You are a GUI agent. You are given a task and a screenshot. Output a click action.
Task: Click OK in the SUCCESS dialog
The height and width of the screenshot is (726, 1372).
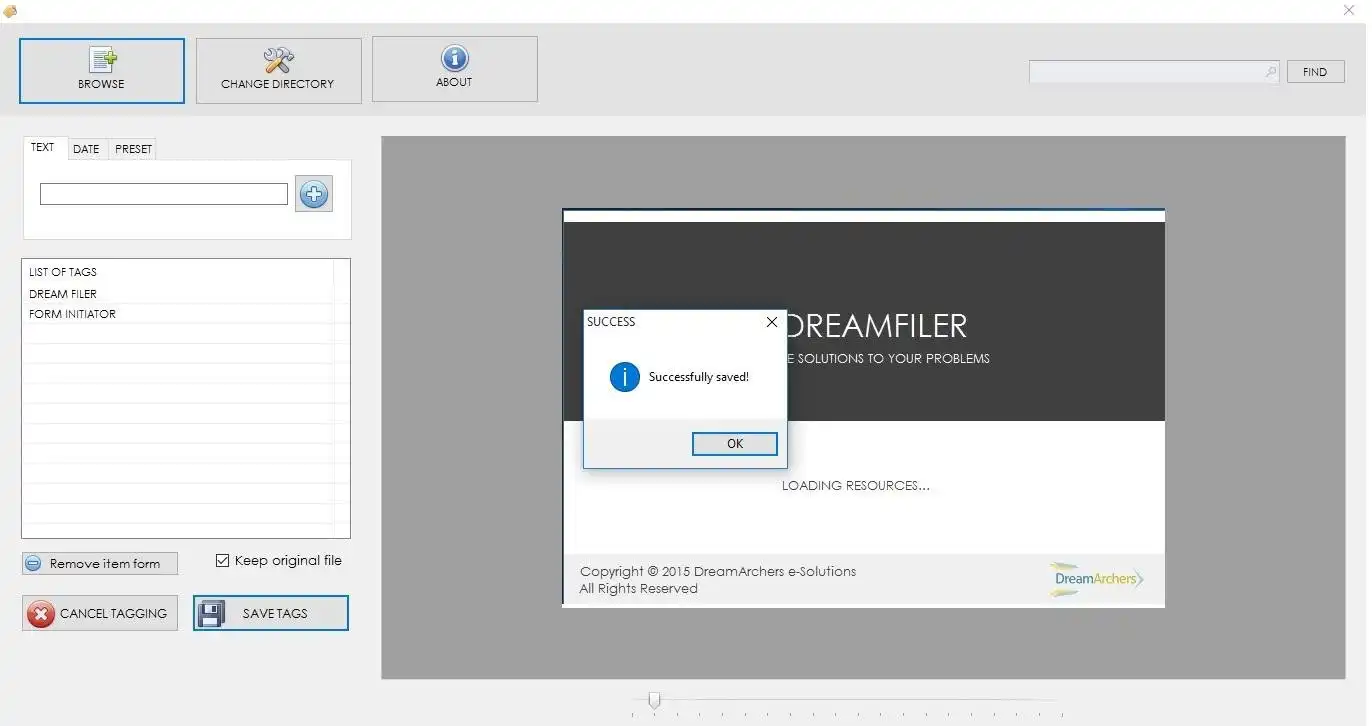[x=735, y=444]
